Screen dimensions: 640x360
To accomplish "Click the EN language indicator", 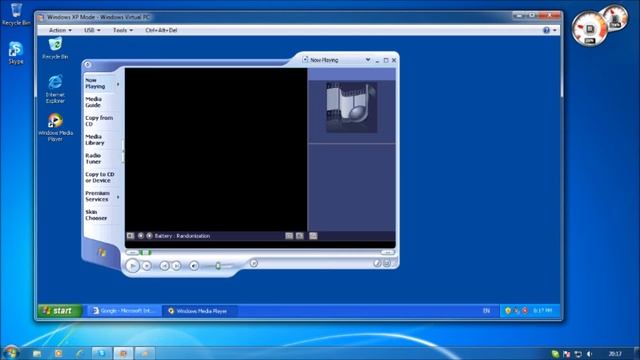I will coord(486,311).
